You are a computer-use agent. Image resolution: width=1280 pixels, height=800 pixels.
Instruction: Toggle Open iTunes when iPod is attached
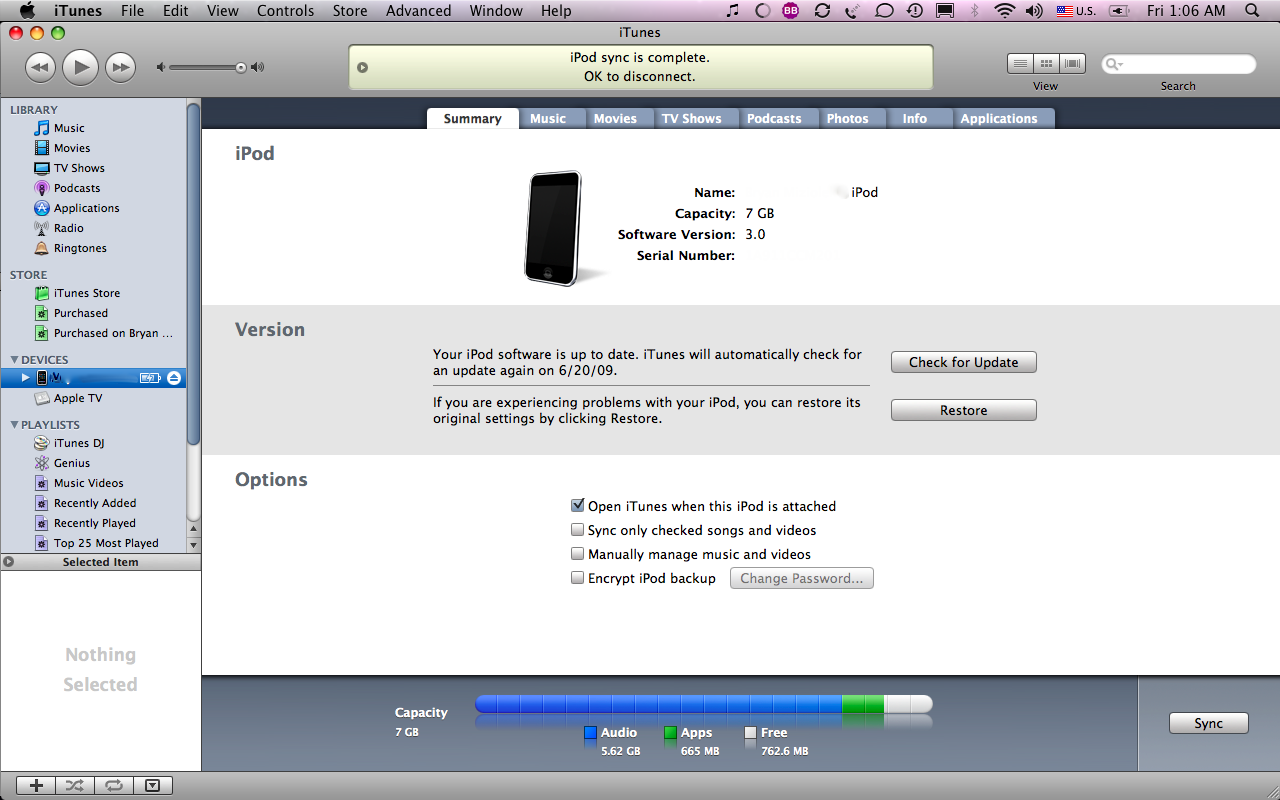coord(577,506)
